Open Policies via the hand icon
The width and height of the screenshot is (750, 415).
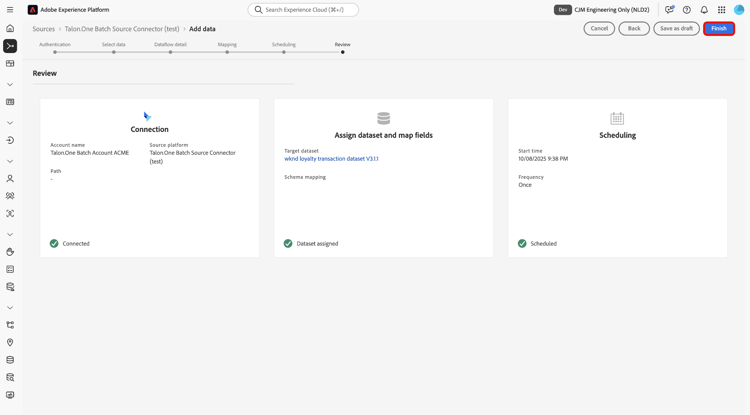(x=10, y=252)
